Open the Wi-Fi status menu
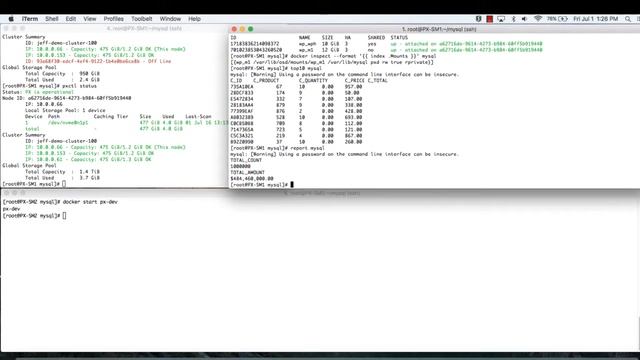Screen dimensions: 640x360 (538, 19)
